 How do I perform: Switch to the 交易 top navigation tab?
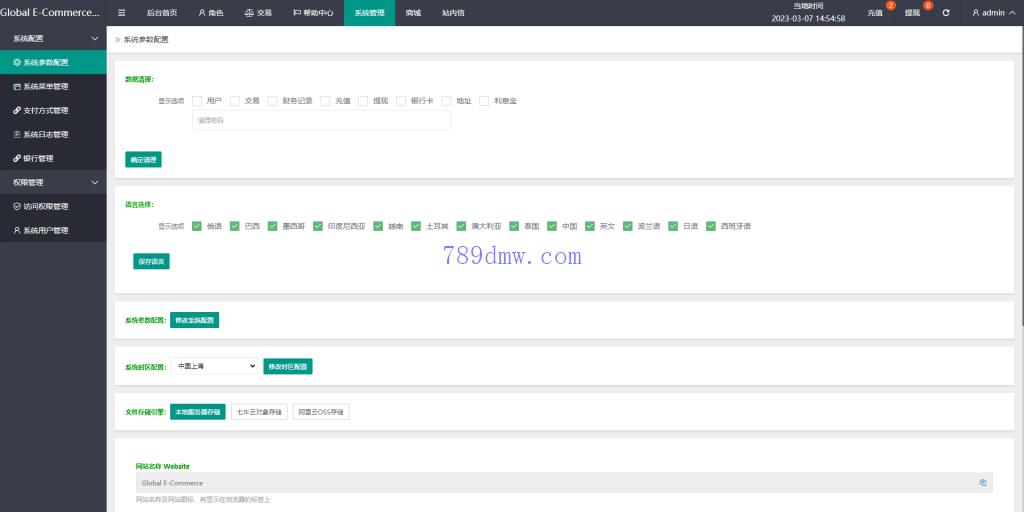click(x=258, y=13)
